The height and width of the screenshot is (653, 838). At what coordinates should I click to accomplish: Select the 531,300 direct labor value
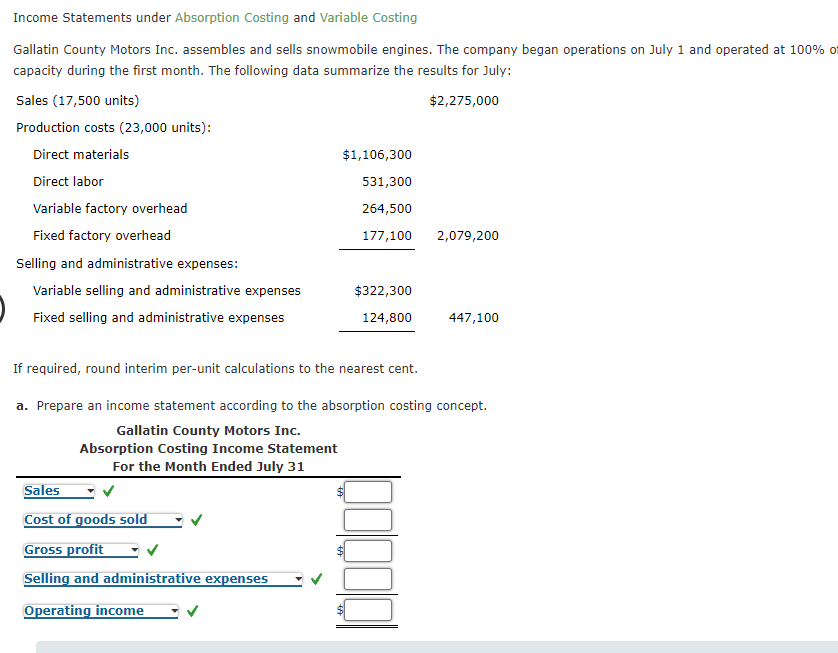(x=387, y=182)
